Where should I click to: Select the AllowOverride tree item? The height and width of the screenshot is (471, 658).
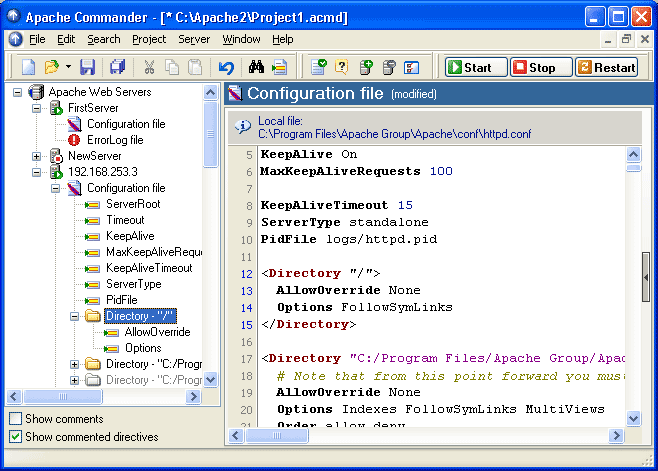157,332
